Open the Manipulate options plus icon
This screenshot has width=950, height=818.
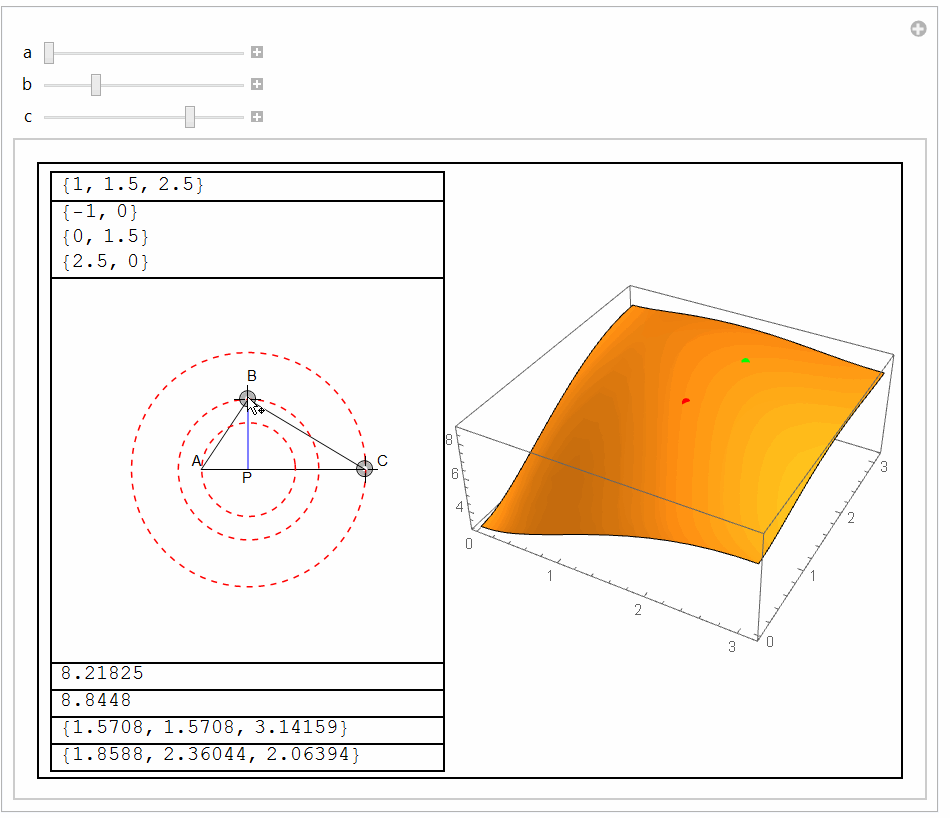918,28
